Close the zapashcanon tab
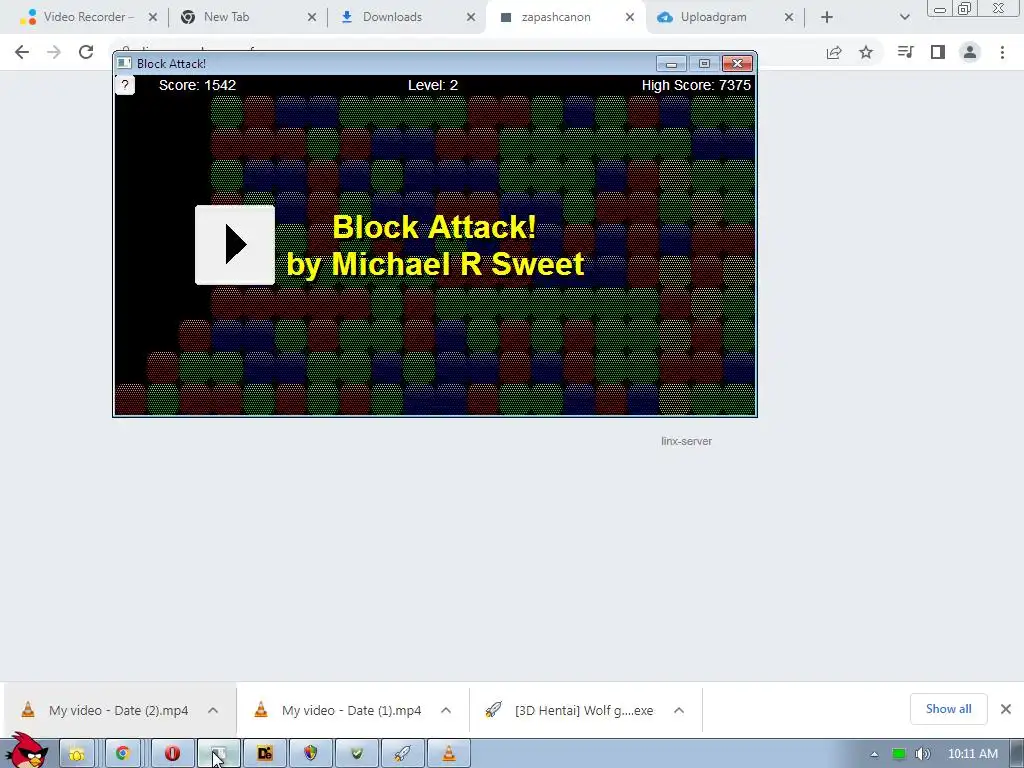Screen dimensions: 1024x768 point(630,17)
